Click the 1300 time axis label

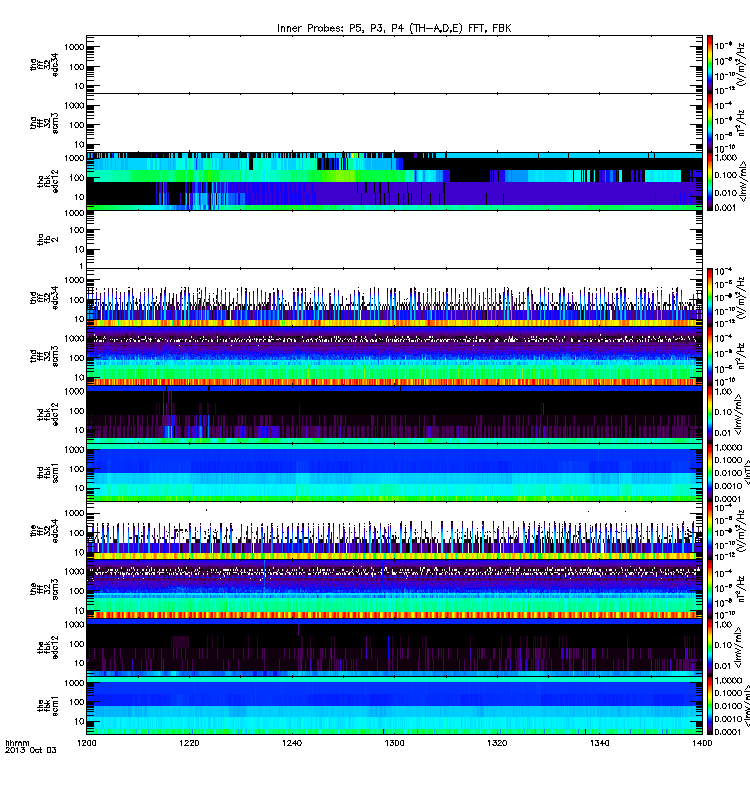(394, 743)
